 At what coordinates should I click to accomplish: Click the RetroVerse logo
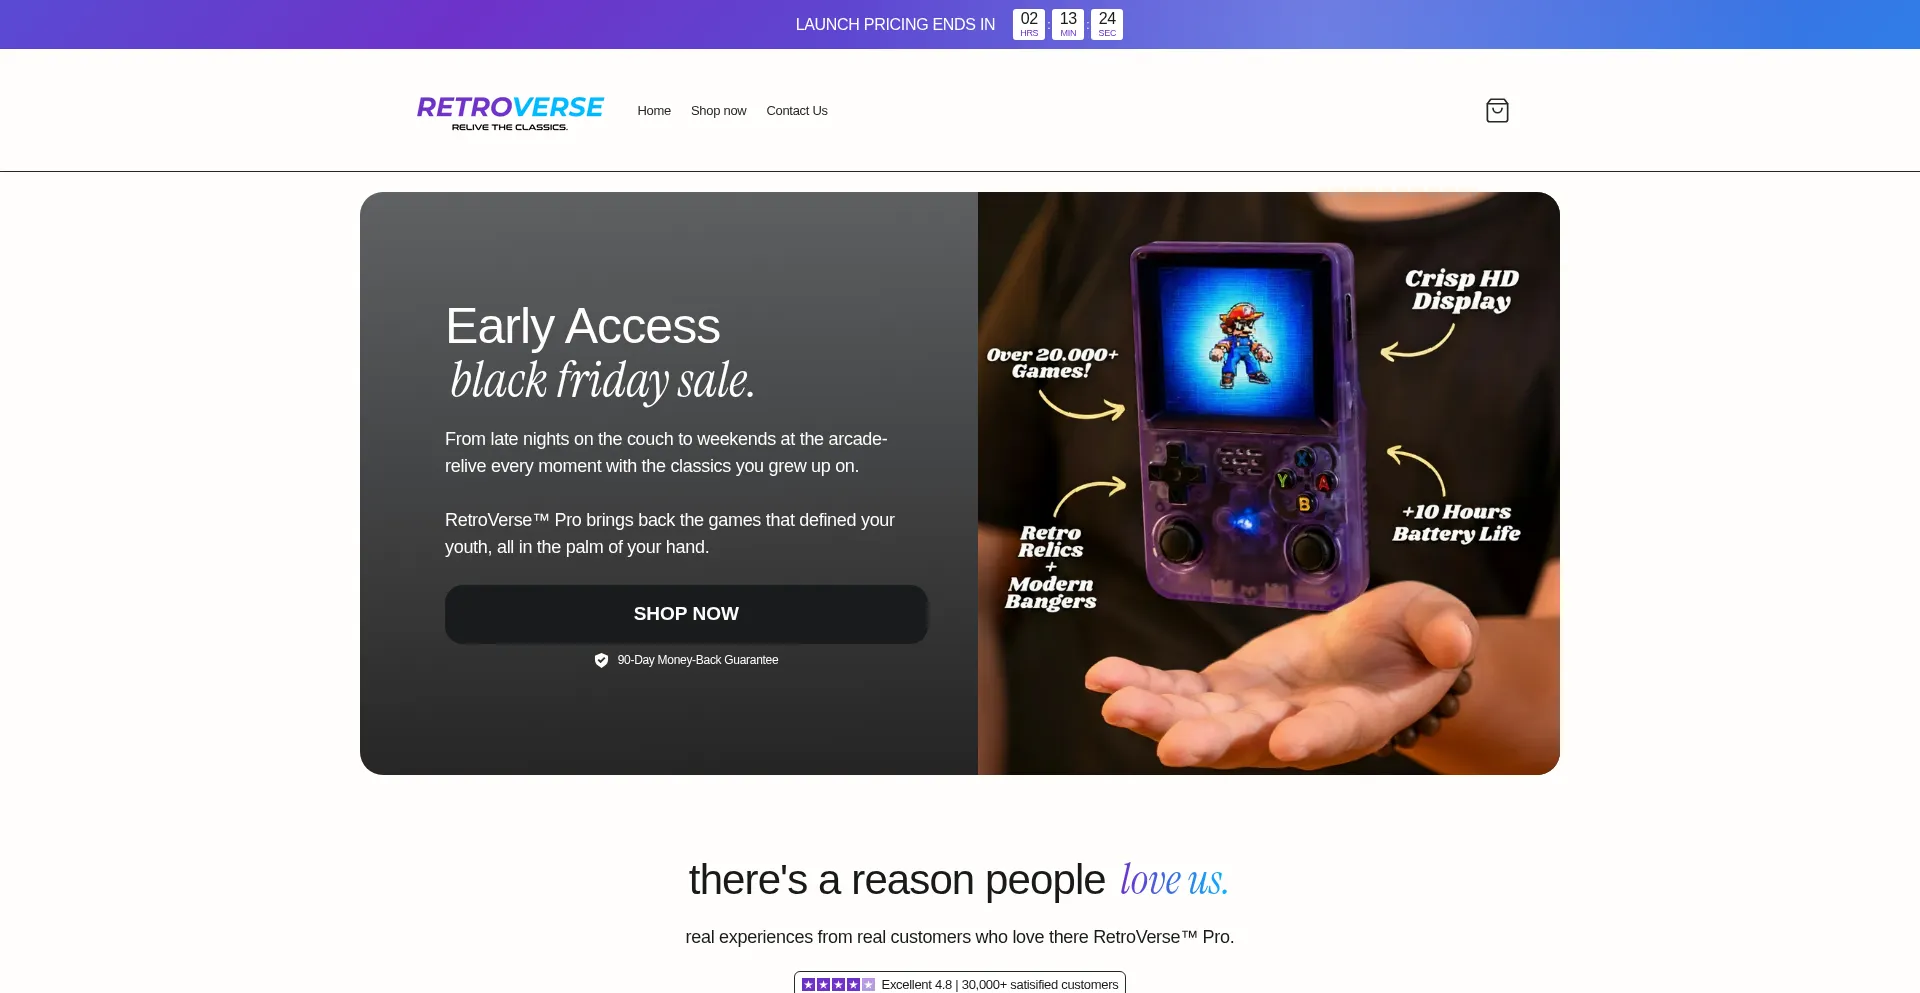[510, 113]
